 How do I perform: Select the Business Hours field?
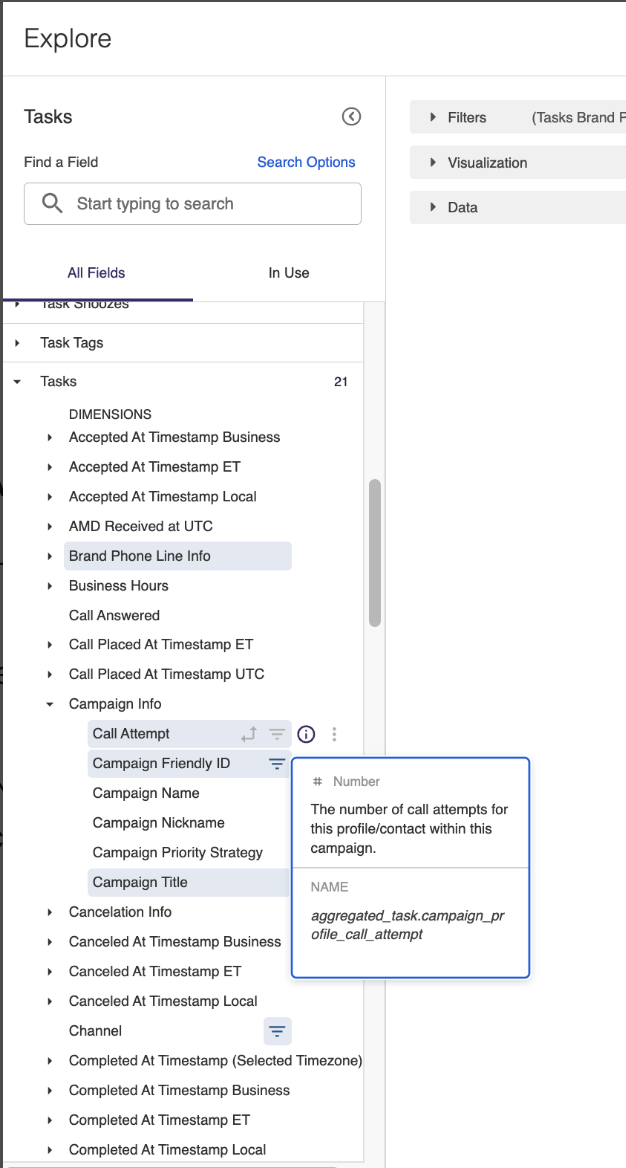pos(118,585)
